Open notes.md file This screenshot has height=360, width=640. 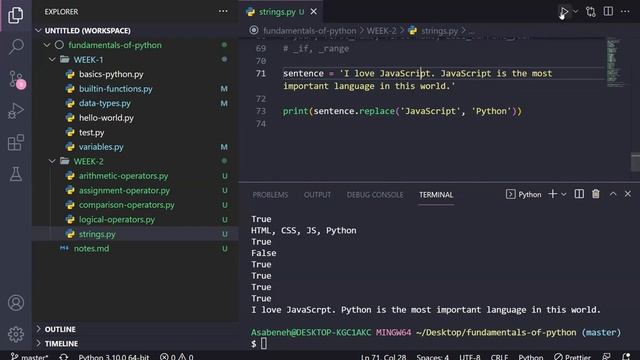click(x=91, y=249)
